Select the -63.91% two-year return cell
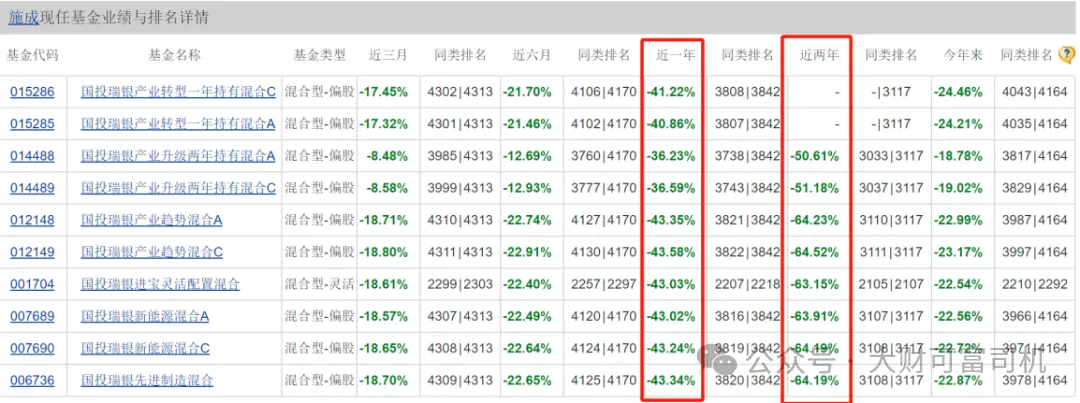 coord(816,316)
